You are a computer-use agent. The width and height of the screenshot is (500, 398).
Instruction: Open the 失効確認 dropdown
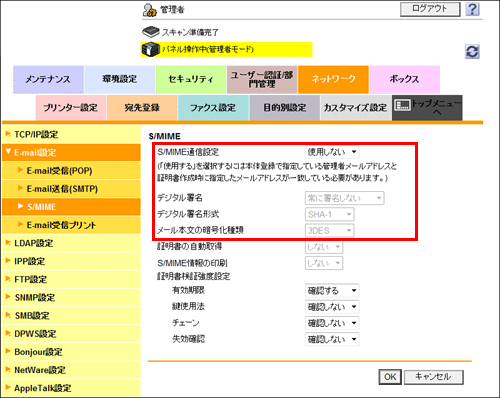coord(332,339)
